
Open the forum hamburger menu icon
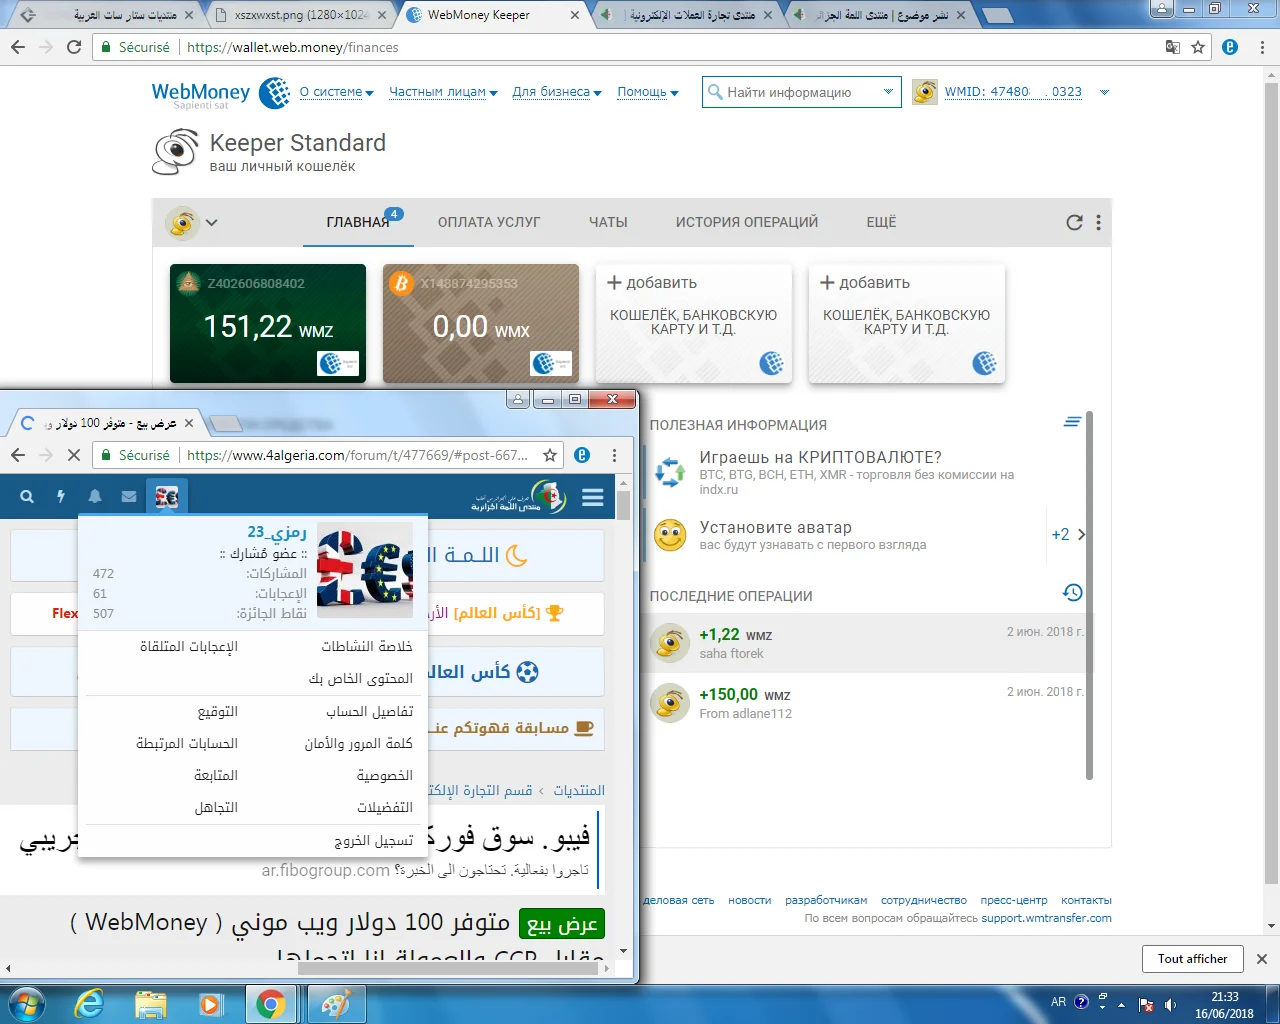pyautogui.click(x=593, y=497)
